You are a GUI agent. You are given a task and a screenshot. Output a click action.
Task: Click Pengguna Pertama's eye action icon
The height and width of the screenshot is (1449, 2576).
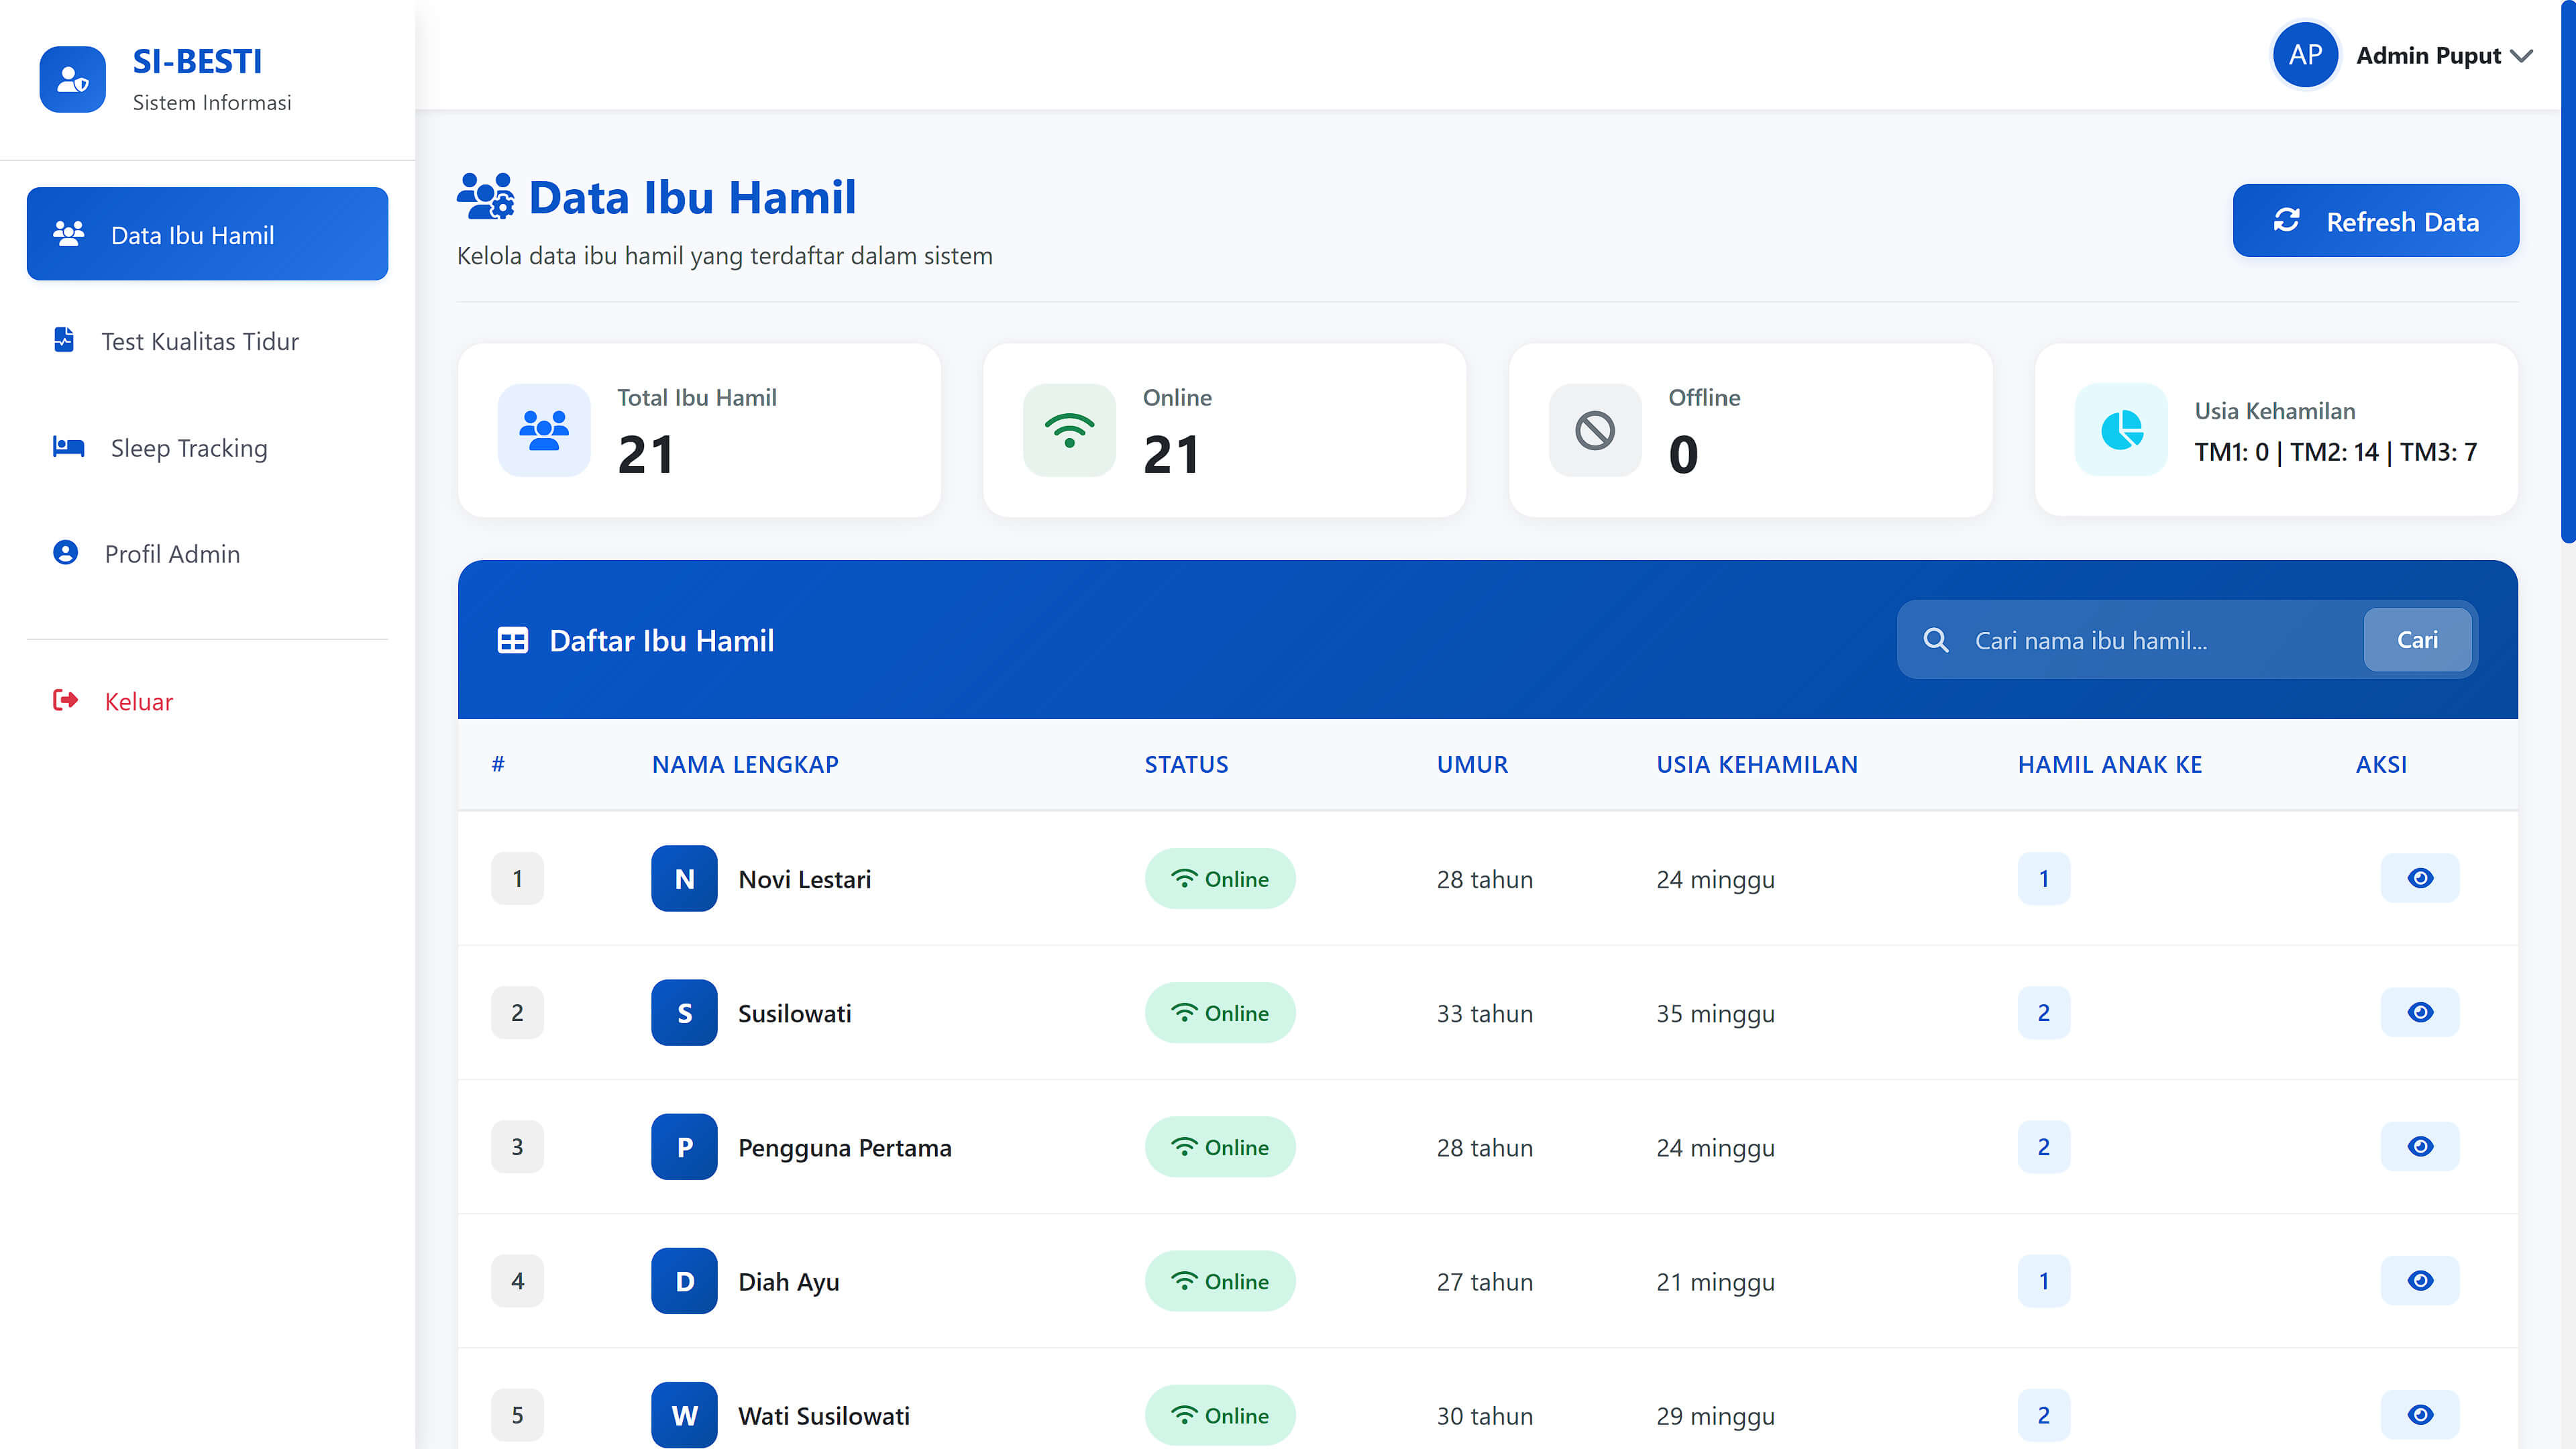[x=2420, y=1147]
